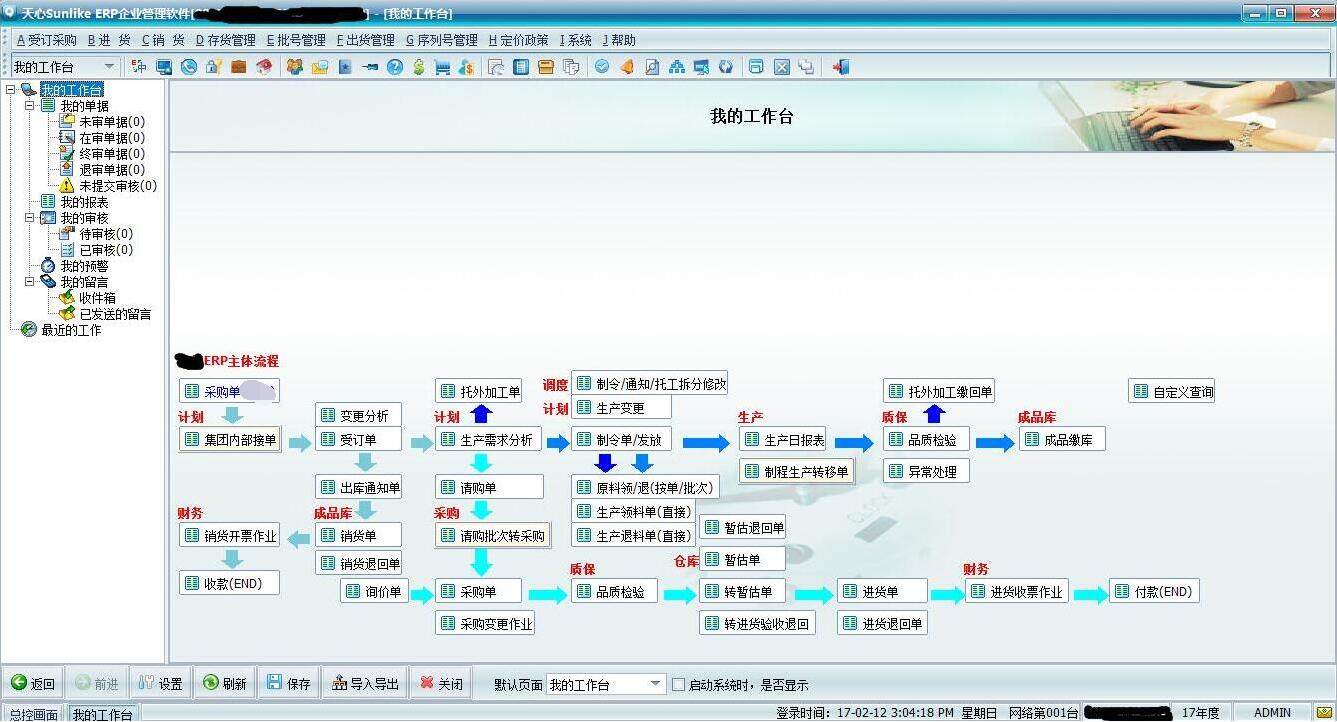Image resolution: width=1337 pixels, height=722 pixels.
Task: Click the padlock security icon on the toolbar
Action: coord(212,67)
